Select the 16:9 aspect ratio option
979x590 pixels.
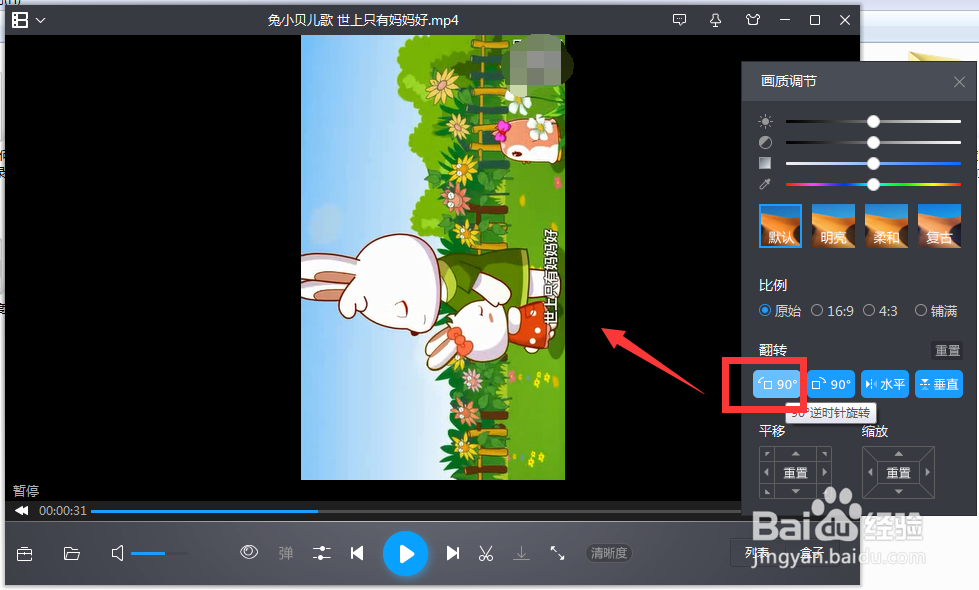coord(832,311)
